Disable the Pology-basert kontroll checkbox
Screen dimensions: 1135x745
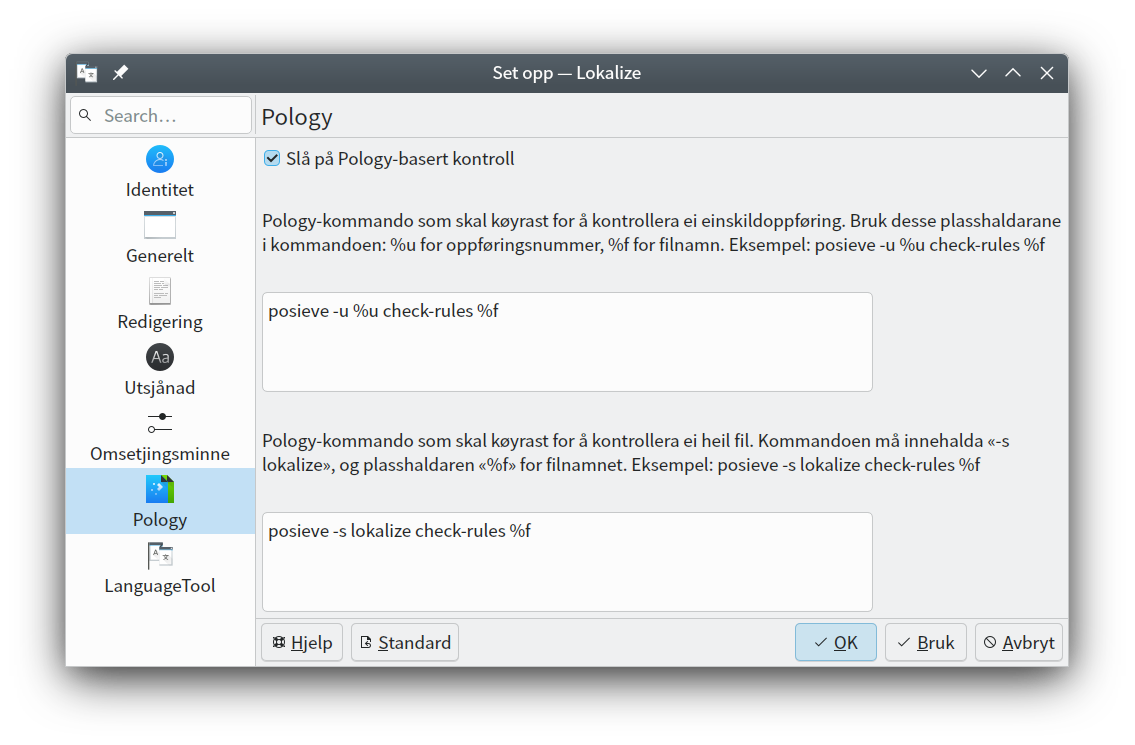[x=272, y=159]
